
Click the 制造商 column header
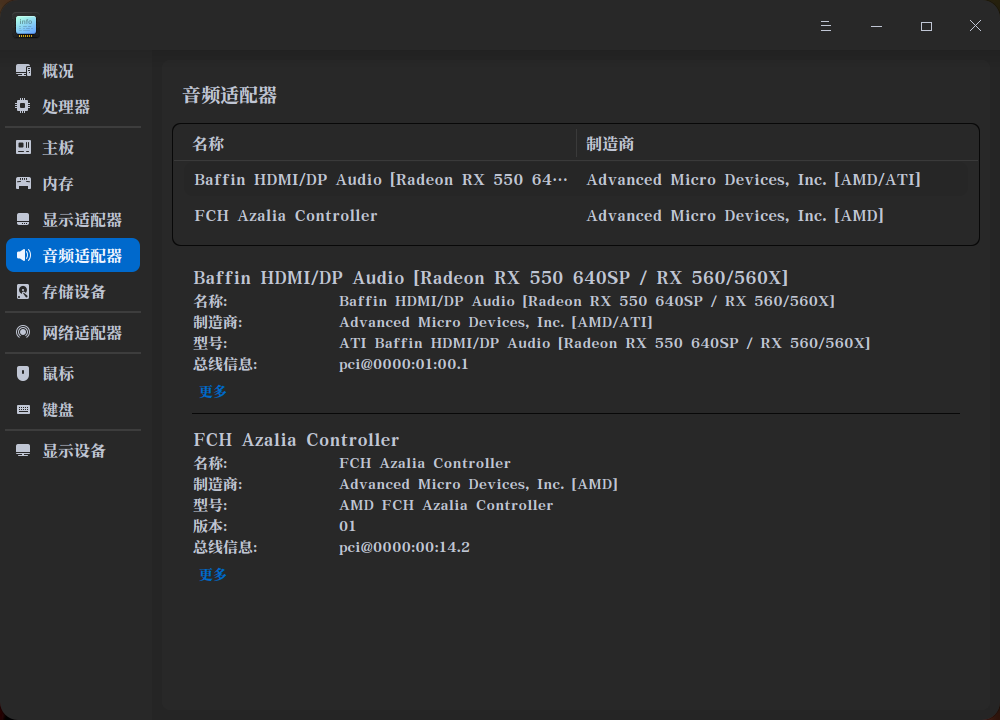click(777, 143)
